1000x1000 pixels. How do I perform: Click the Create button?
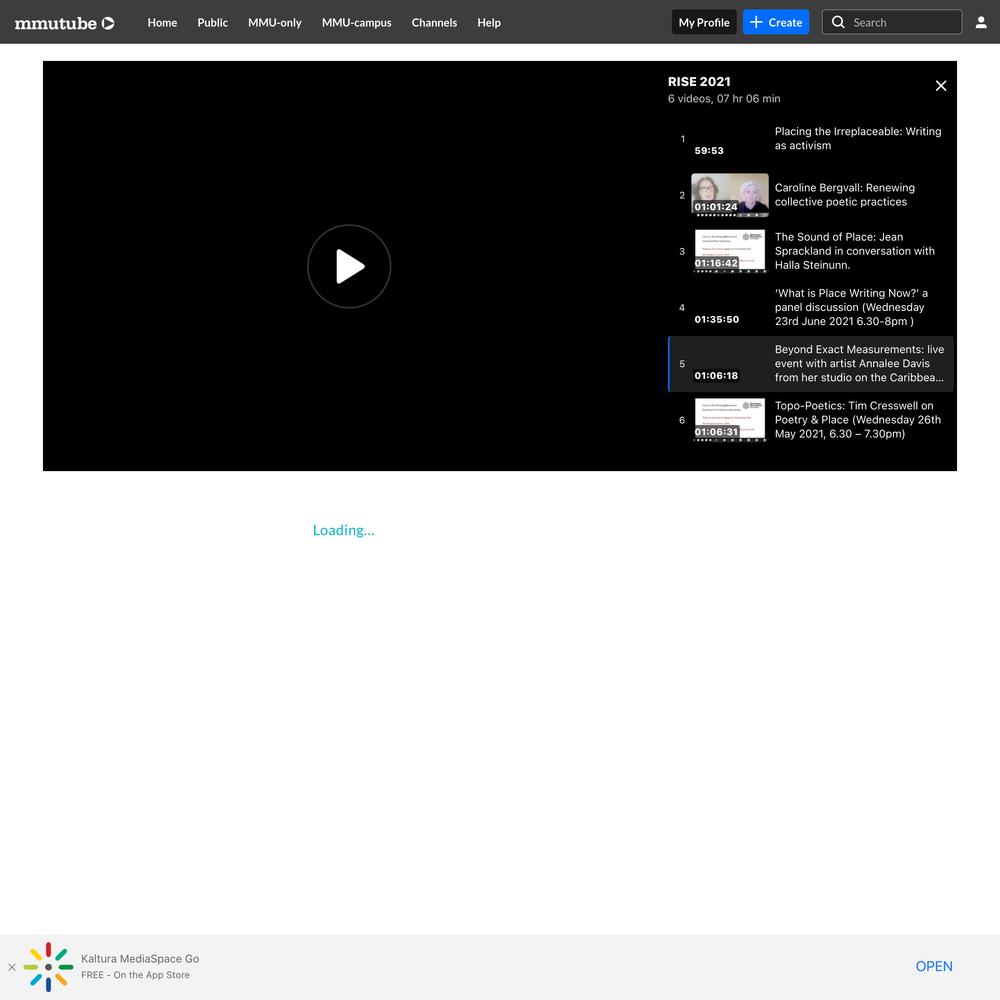point(776,22)
